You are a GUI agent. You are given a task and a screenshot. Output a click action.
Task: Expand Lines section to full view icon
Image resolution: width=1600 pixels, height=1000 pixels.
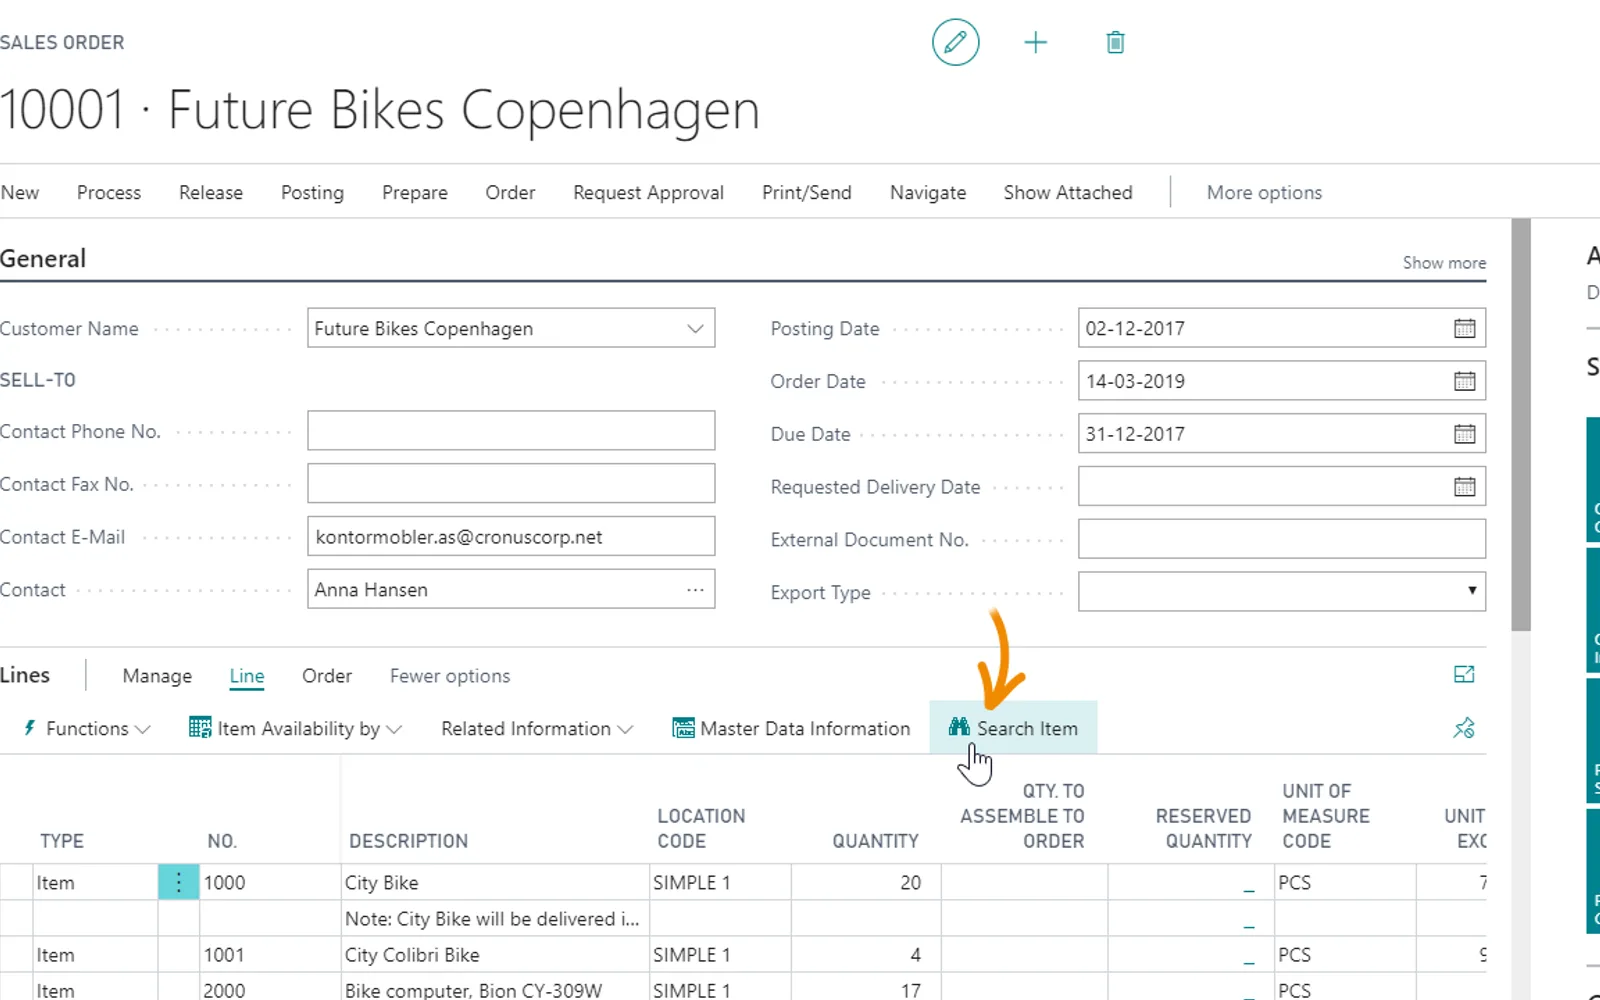[x=1464, y=675]
